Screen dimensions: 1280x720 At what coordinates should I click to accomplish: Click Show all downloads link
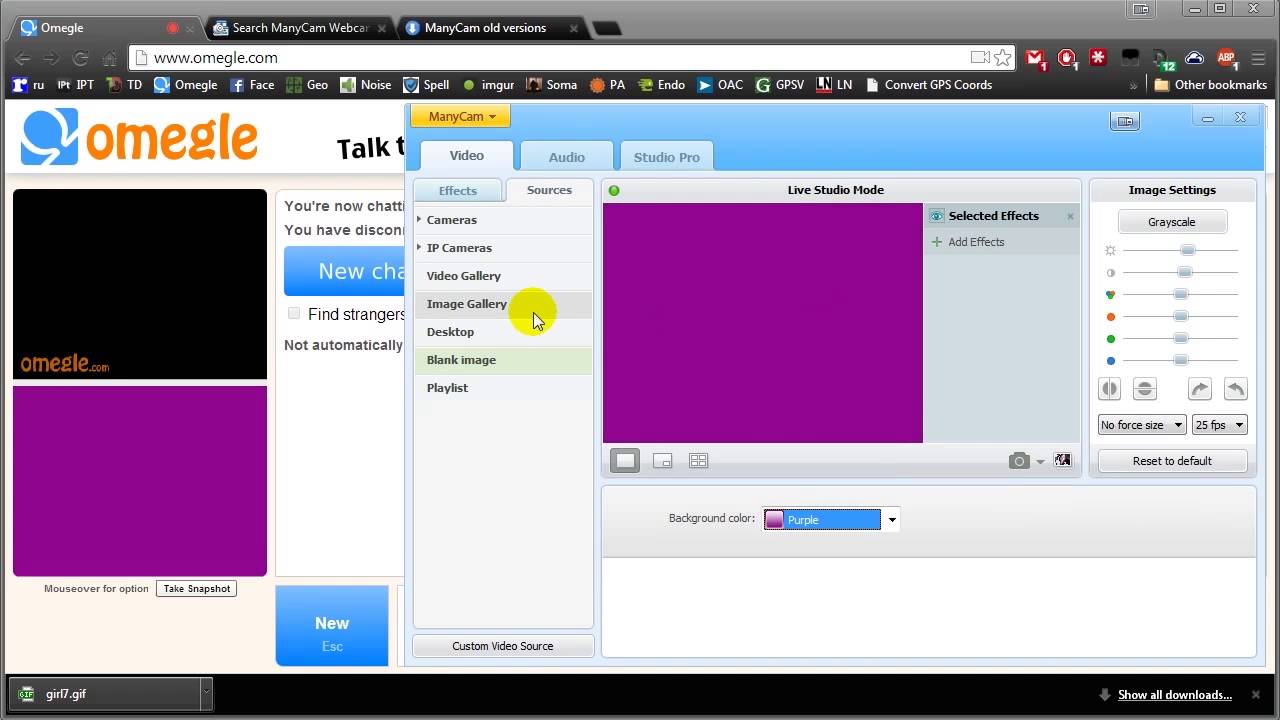[1174, 695]
